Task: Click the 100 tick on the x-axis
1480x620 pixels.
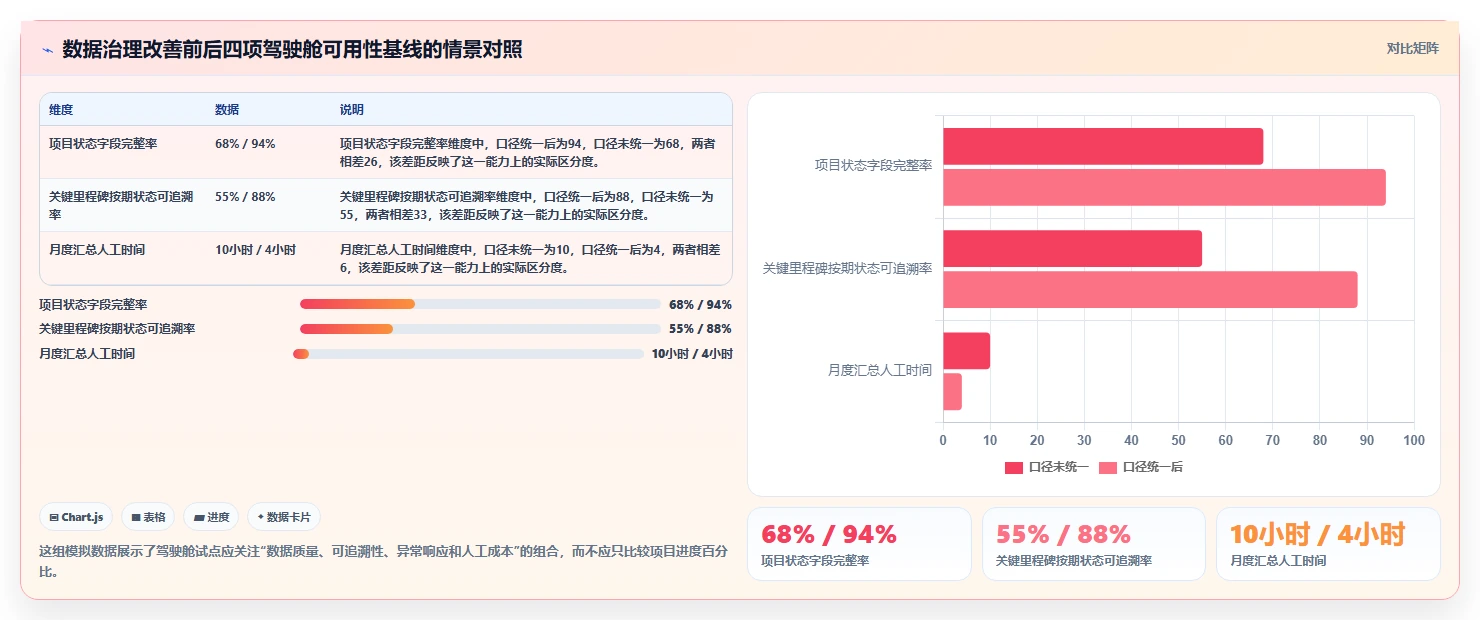Action: coord(1414,440)
